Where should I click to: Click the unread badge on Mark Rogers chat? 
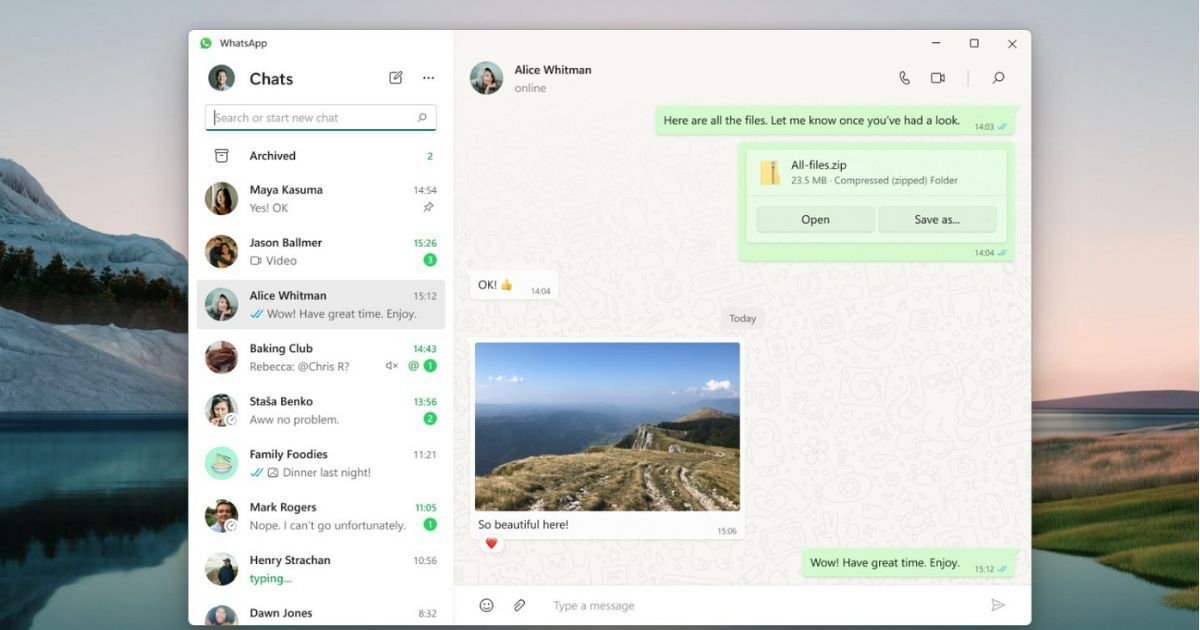point(430,524)
